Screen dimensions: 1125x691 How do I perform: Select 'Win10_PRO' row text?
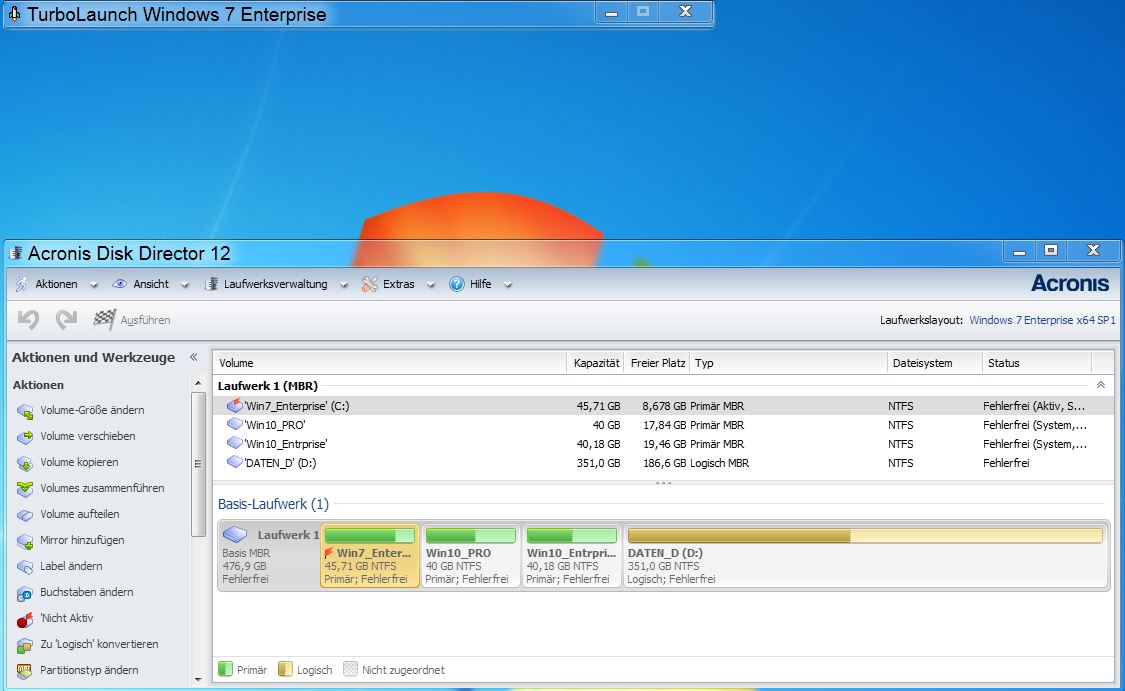pos(275,425)
